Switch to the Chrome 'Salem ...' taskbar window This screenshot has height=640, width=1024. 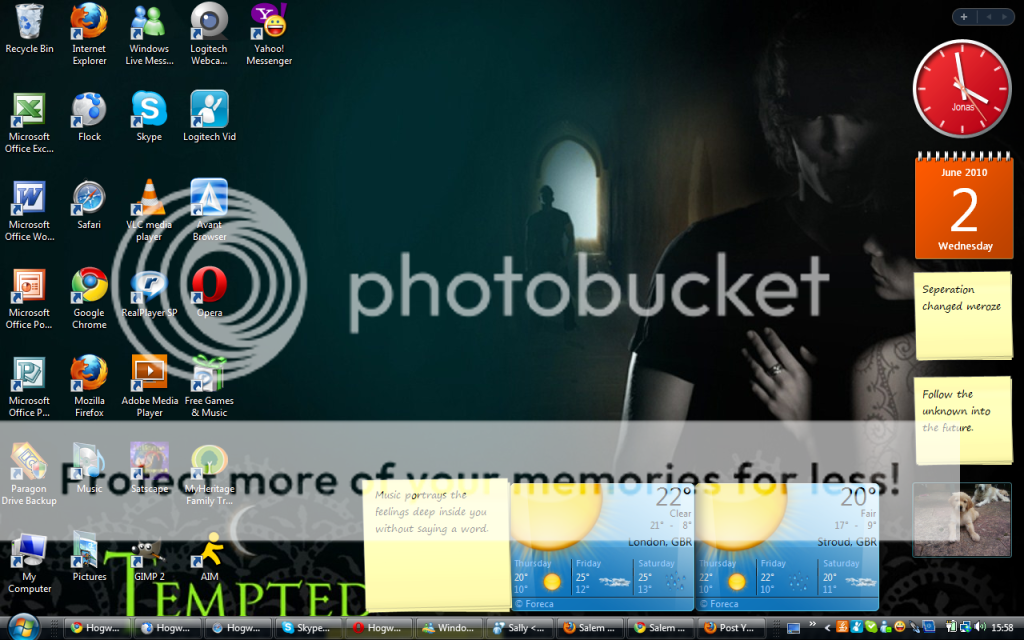click(662, 628)
